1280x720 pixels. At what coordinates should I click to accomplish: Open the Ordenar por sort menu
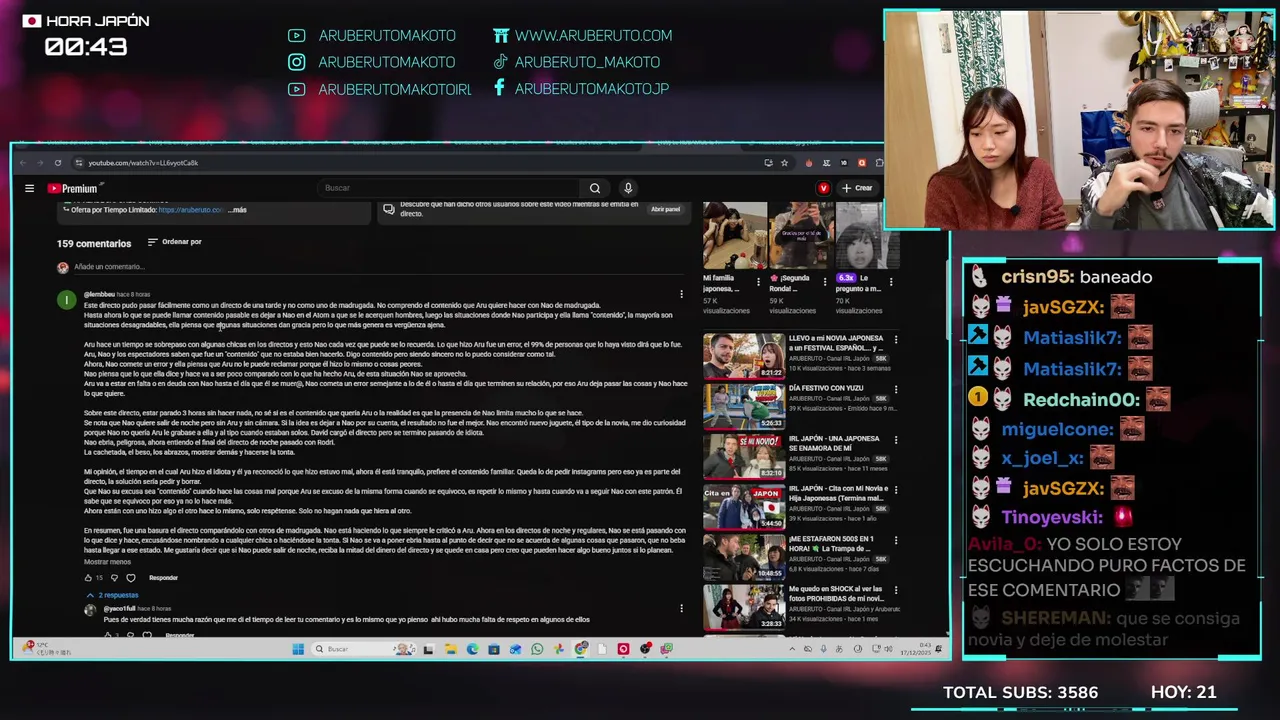click(x=175, y=242)
